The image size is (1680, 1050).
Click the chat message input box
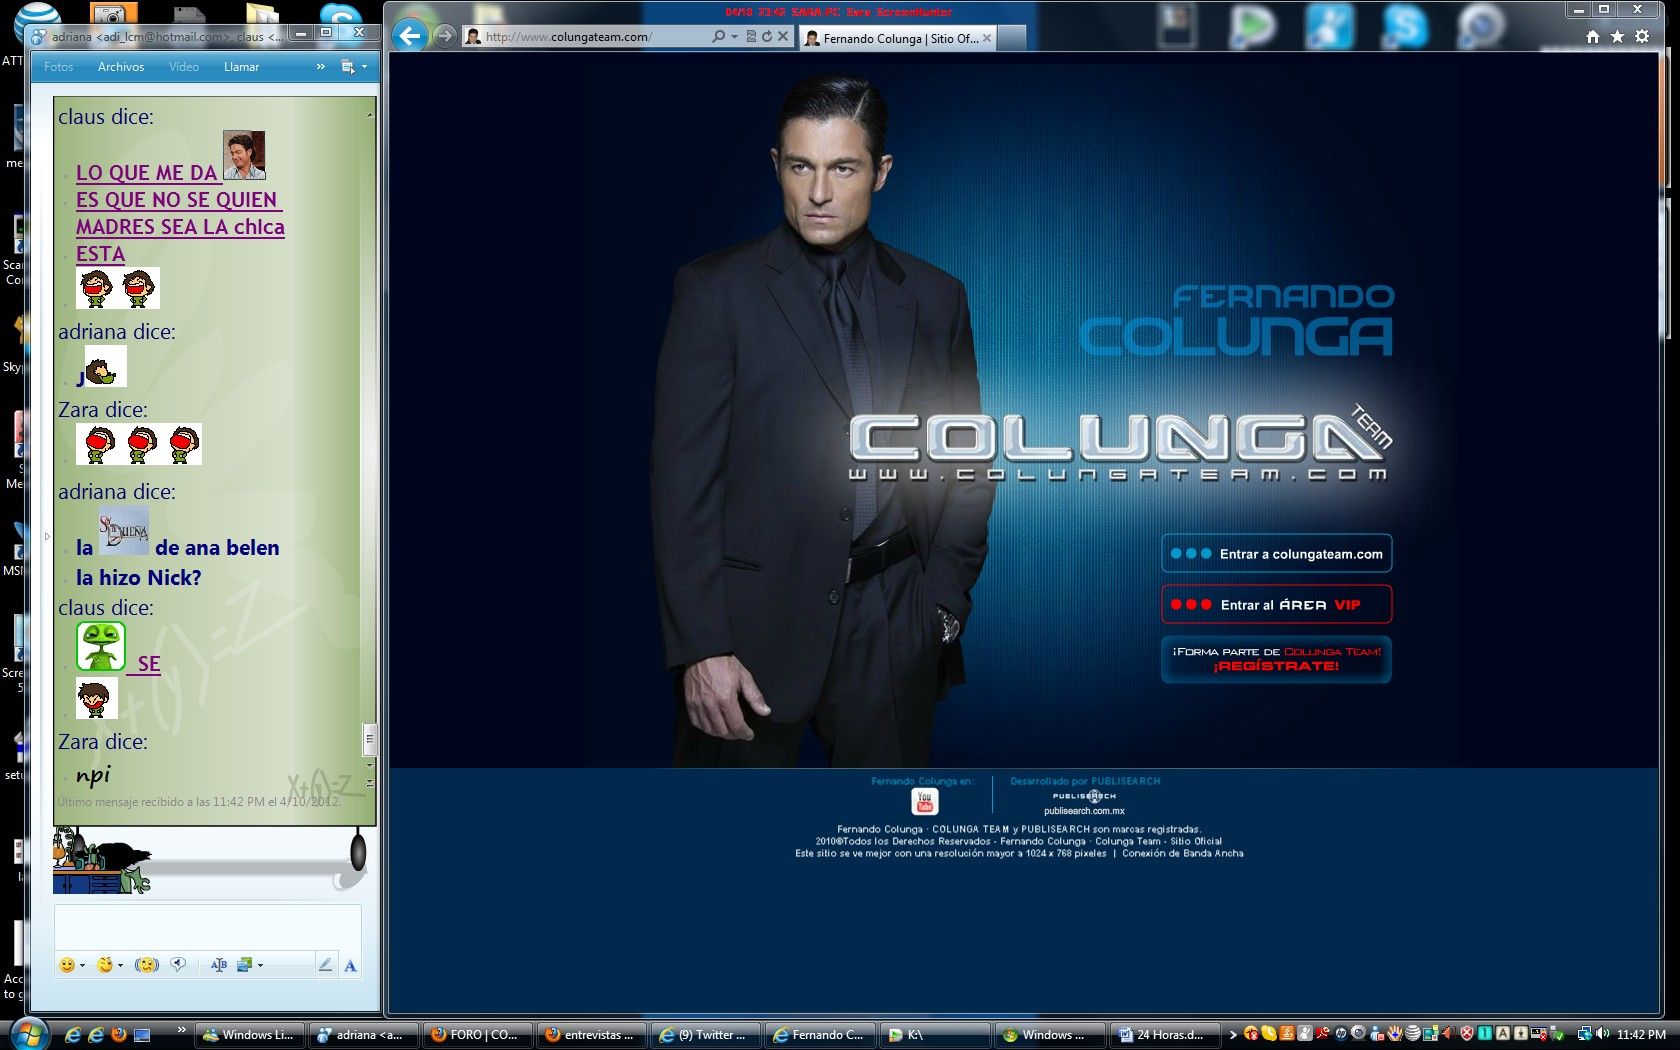pyautogui.click(x=207, y=927)
